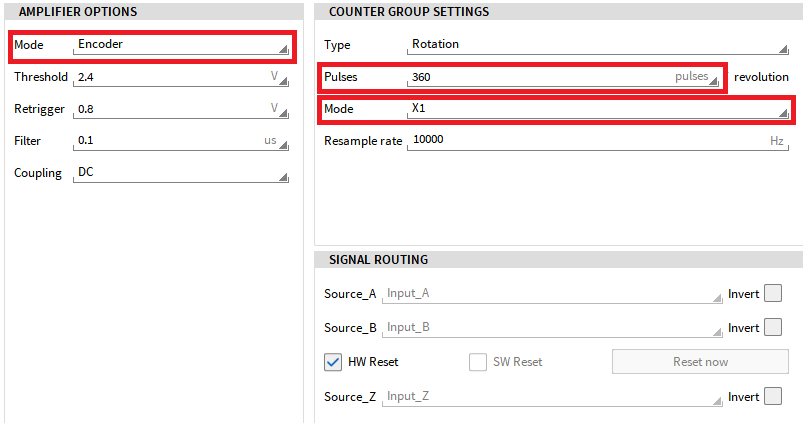Click the Amplifier Options section header
Viewport: 803px width, 423px height.
pyautogui.click(x=78, y=12)
